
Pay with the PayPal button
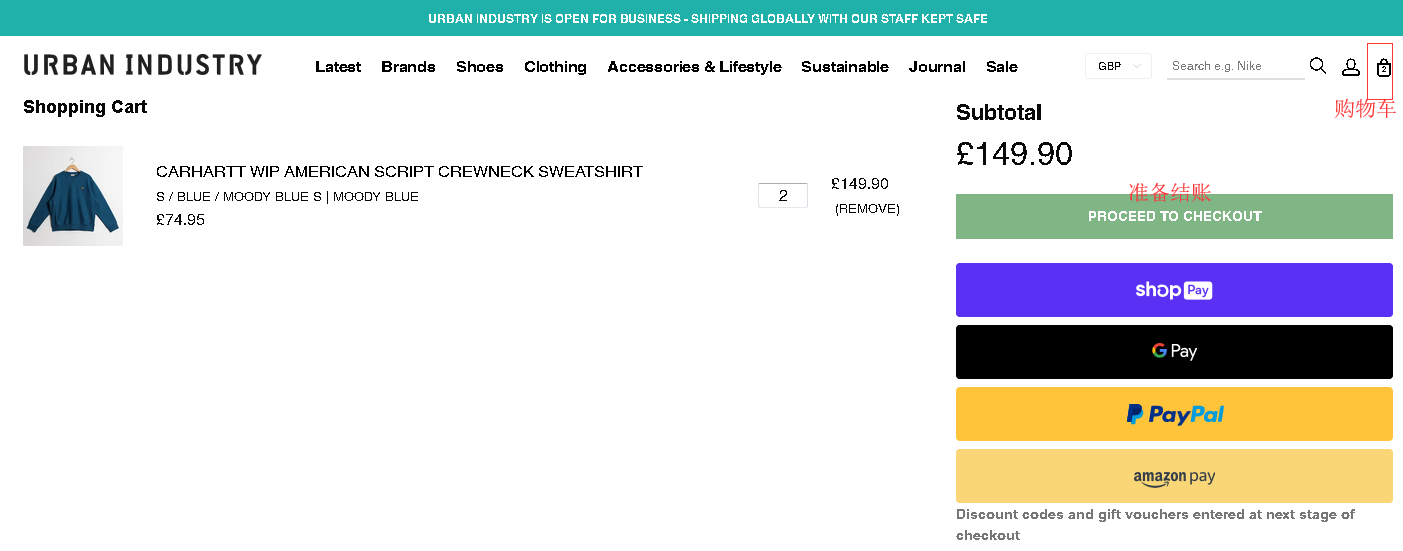click(x=1174, y=414)
